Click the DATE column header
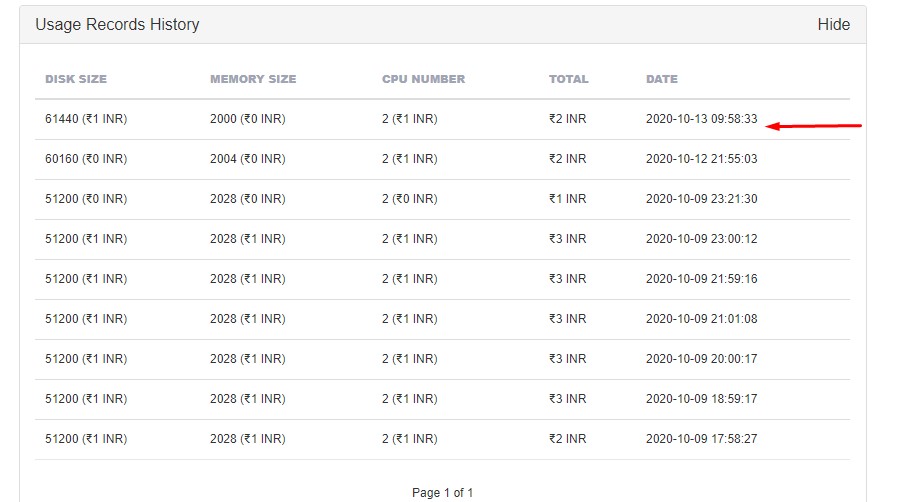Screen dimensions: 907x502 tap(662, 79)
